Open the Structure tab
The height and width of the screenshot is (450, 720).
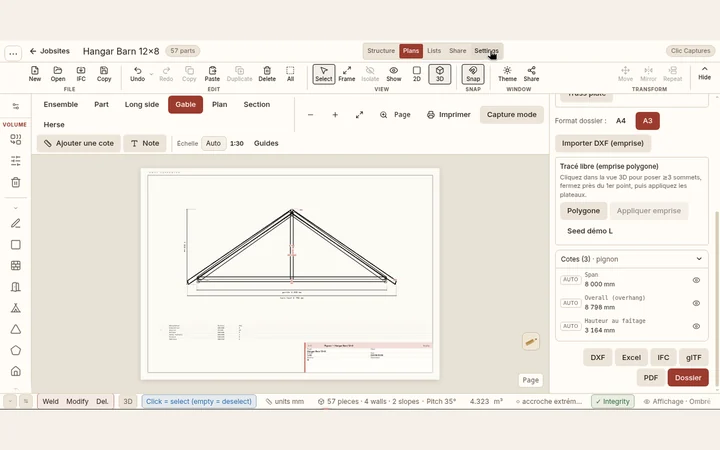point(381,51)
